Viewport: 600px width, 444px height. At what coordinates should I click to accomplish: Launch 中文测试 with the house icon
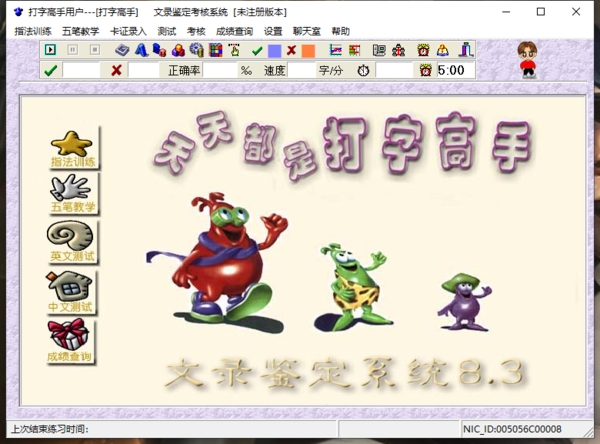point(73,292)
